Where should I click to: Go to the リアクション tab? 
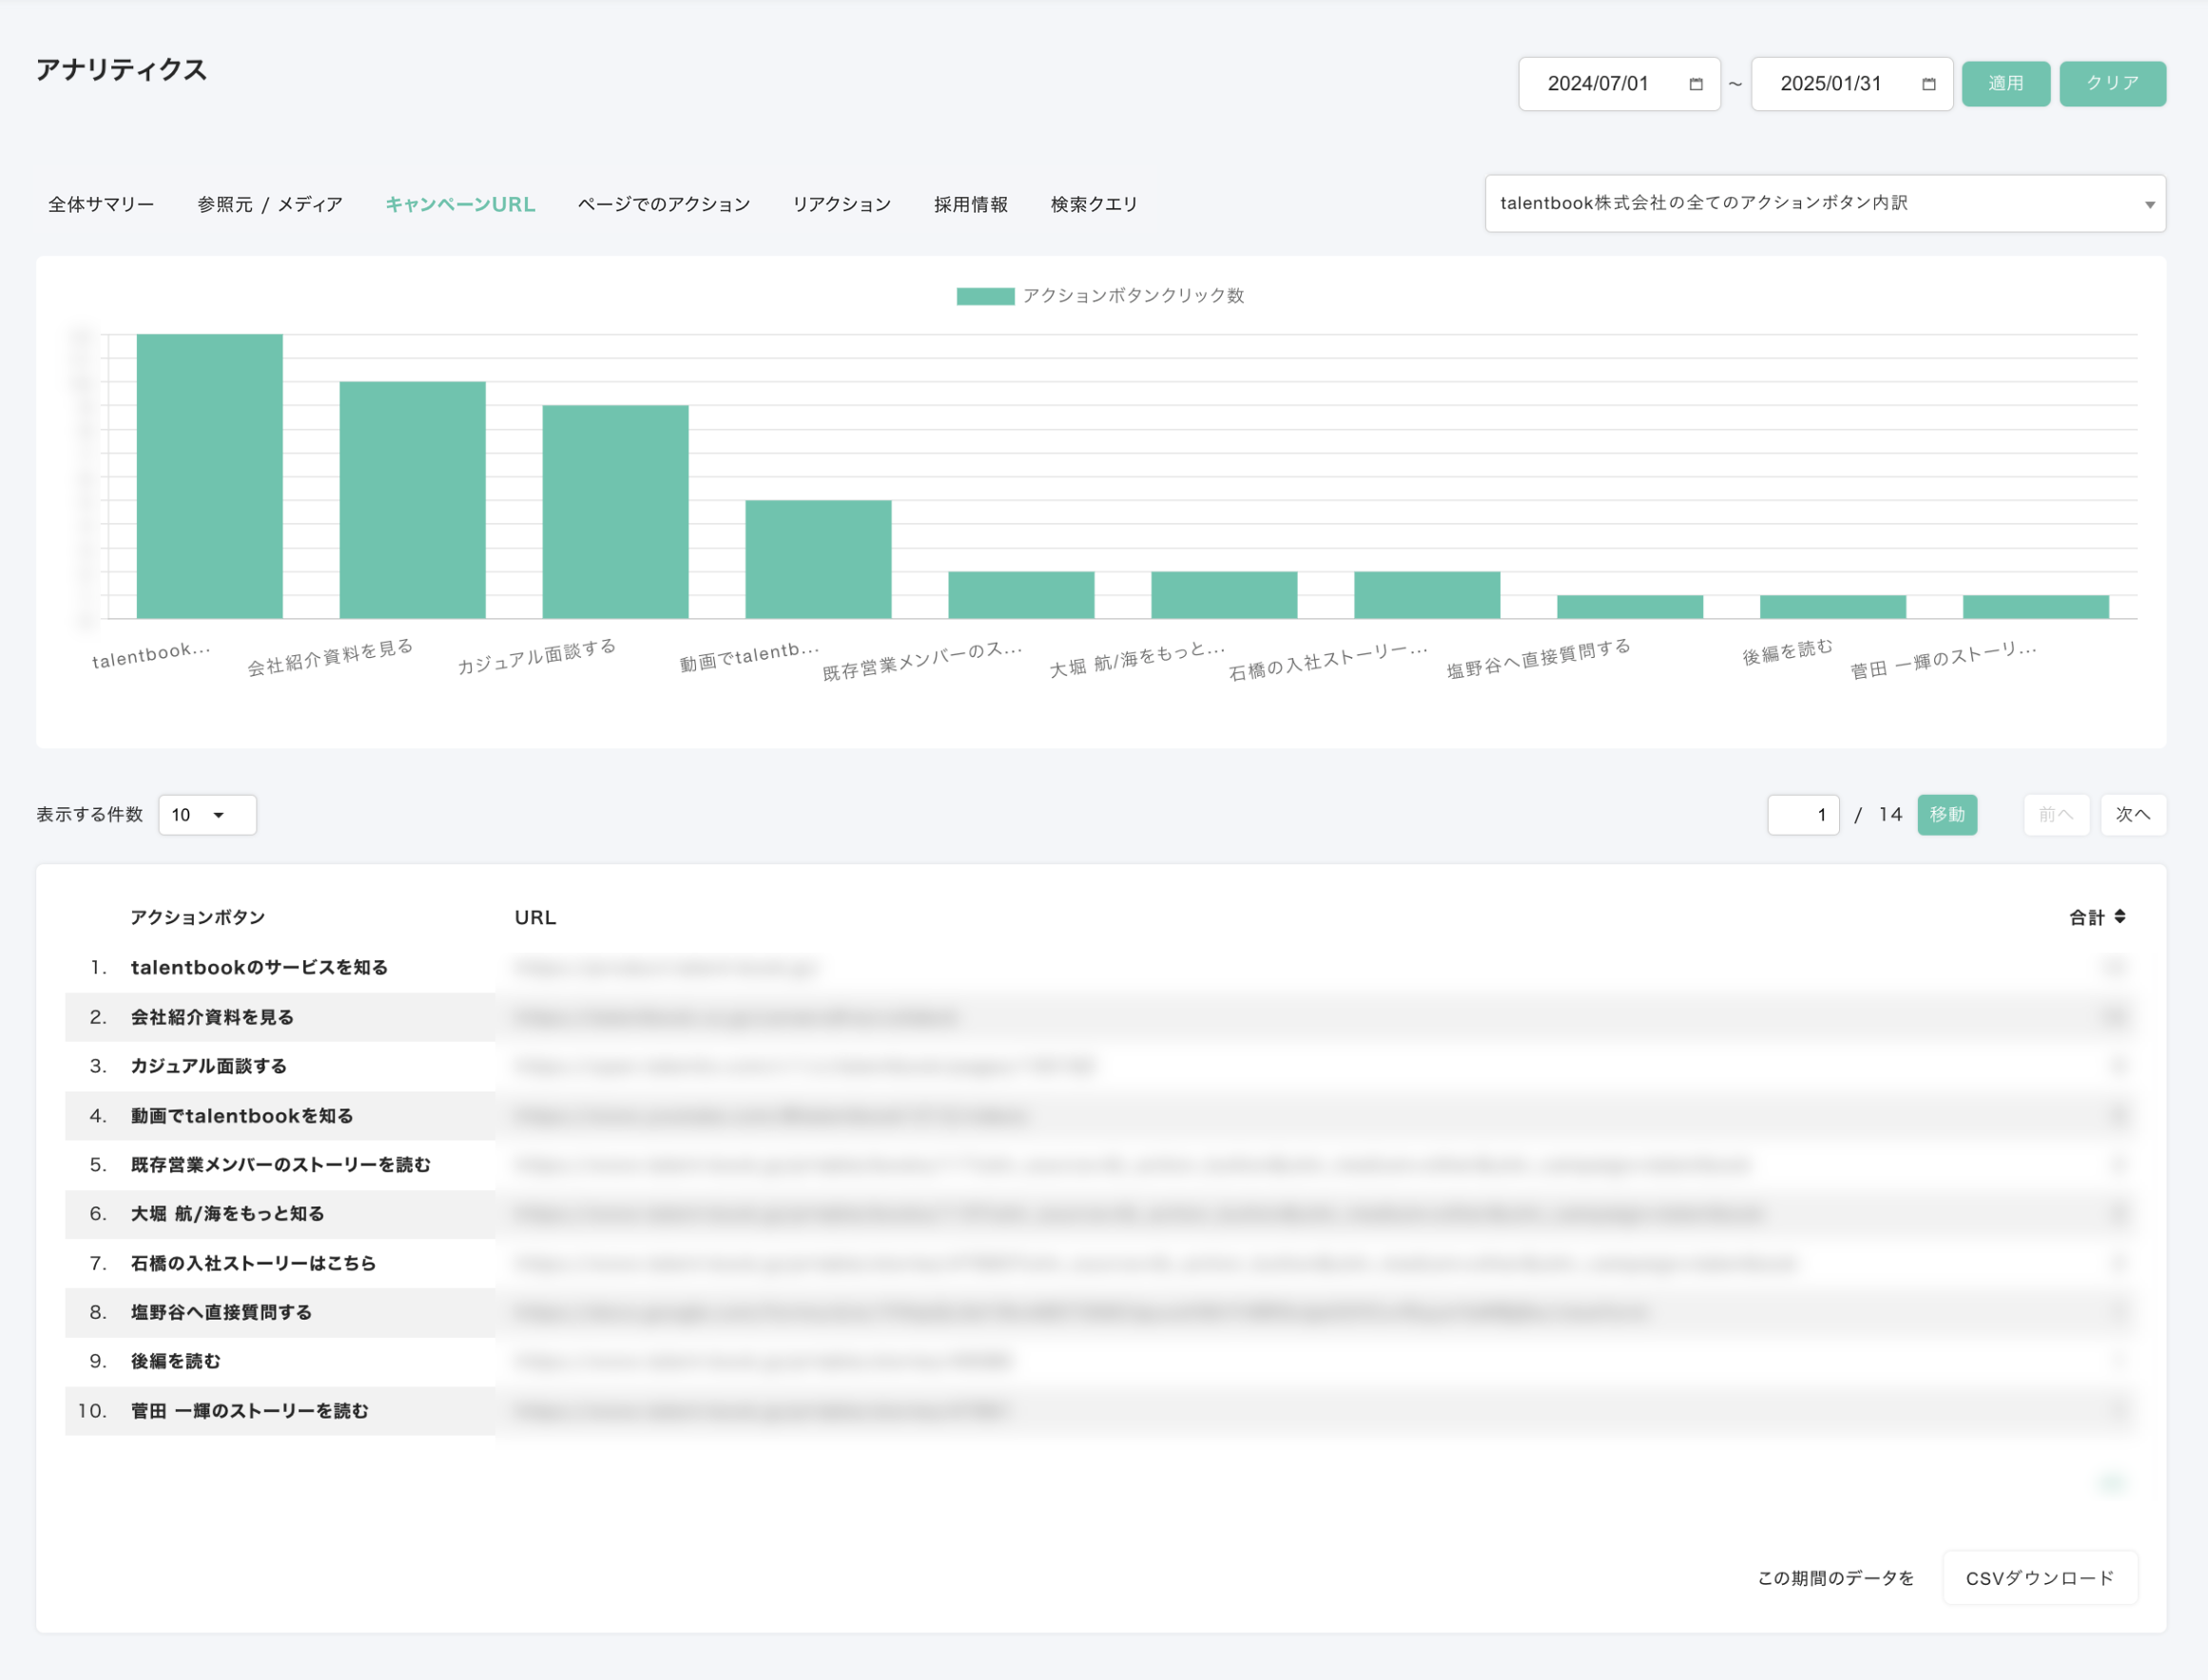coord(841,204)
